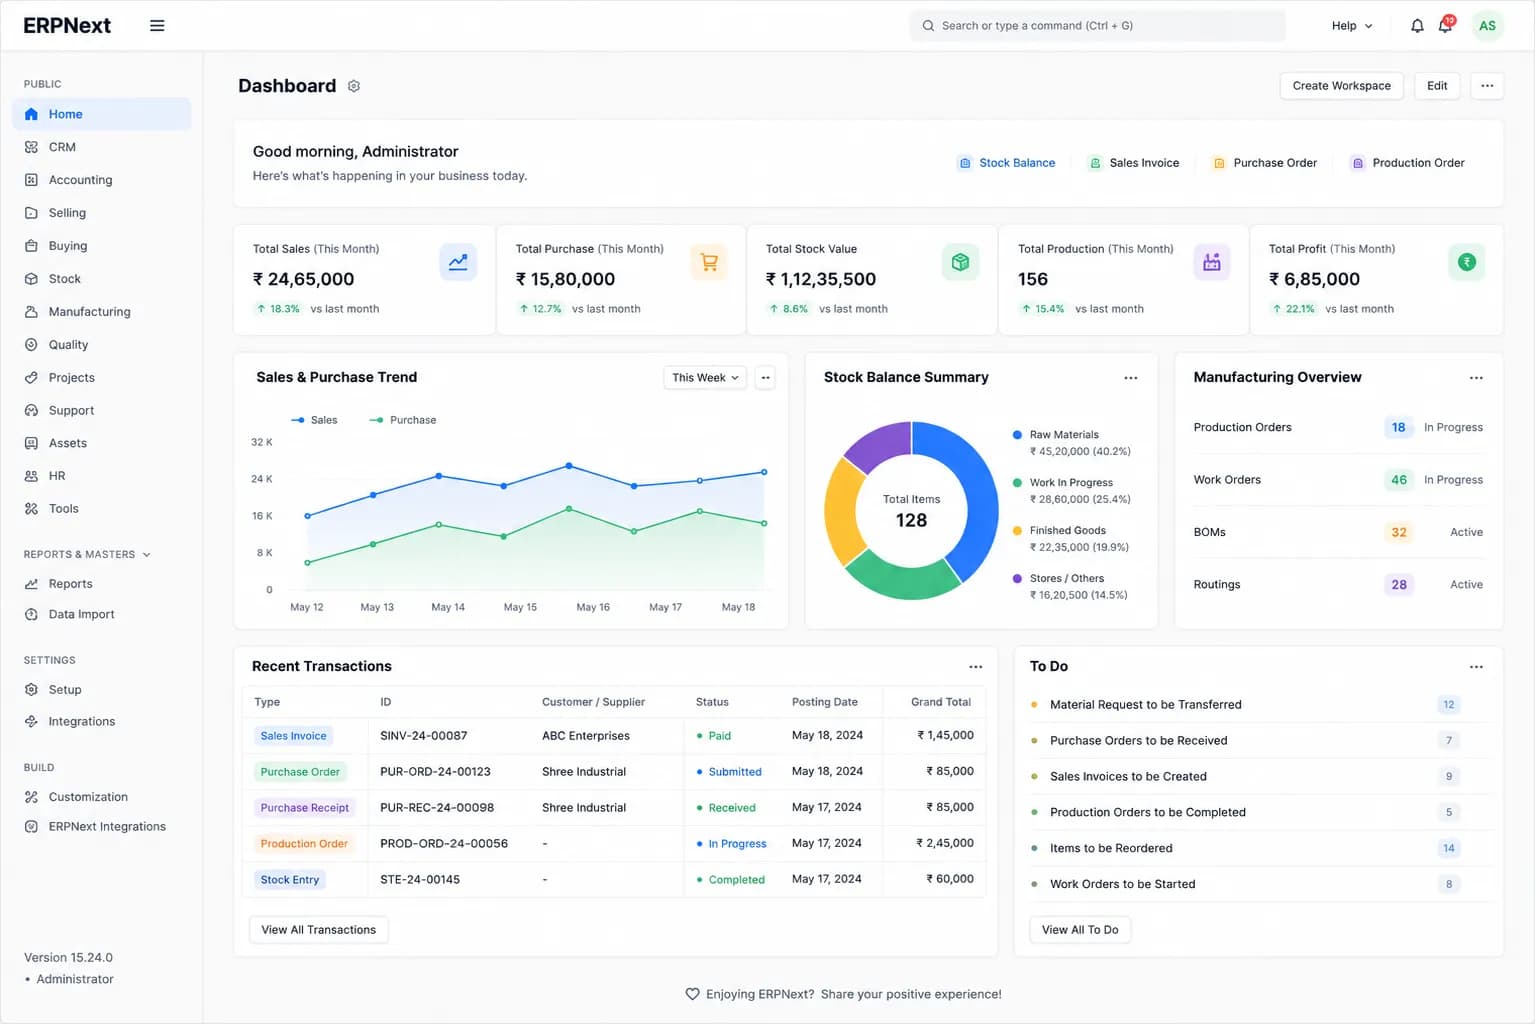
Task: Click View All Transactions button
Action: [319, 930]
